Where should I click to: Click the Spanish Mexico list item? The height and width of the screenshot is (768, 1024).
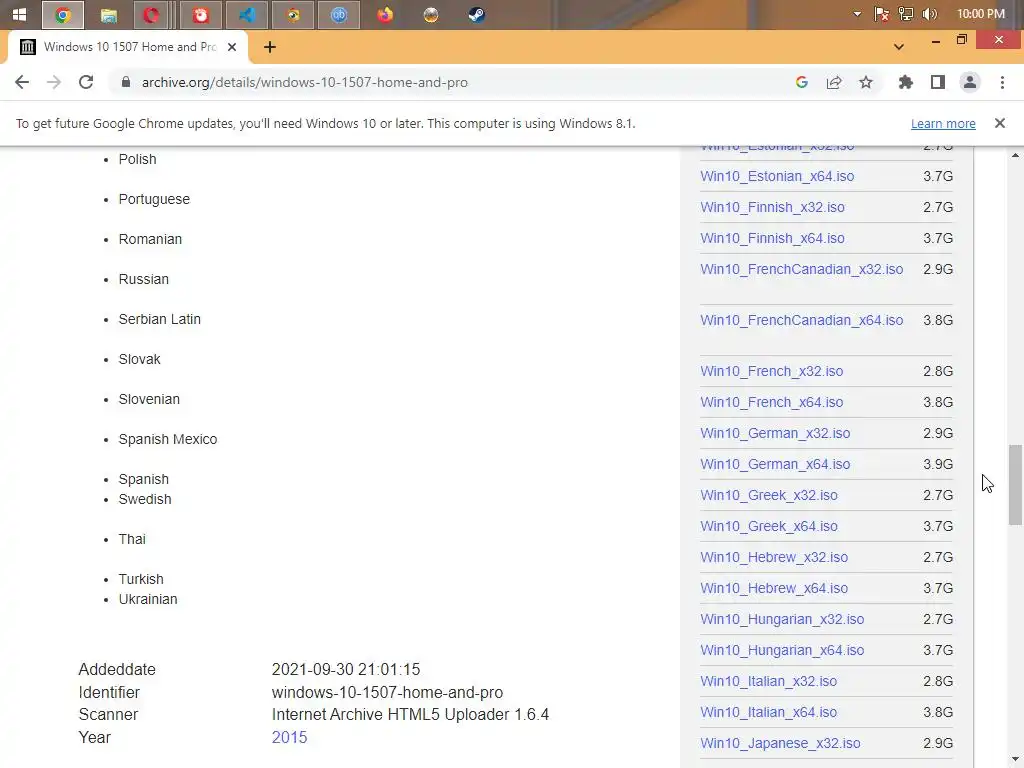coord(168,440)
